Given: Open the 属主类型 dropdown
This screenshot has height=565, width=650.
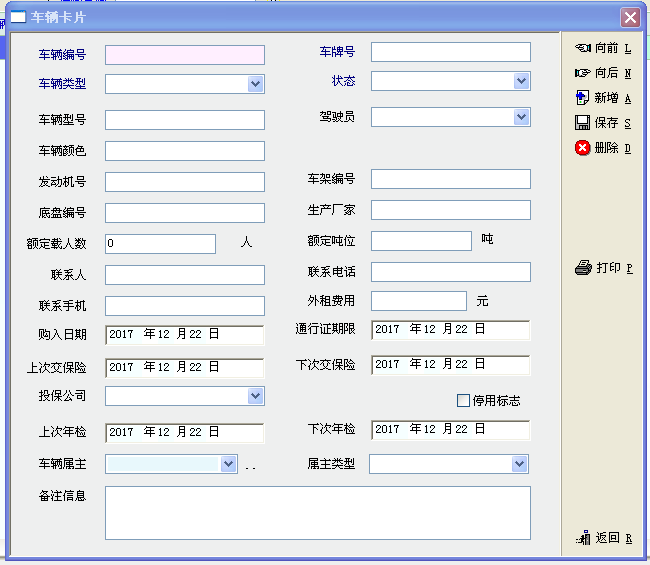Looking at the screenshot, I should [x=519, y=464].
